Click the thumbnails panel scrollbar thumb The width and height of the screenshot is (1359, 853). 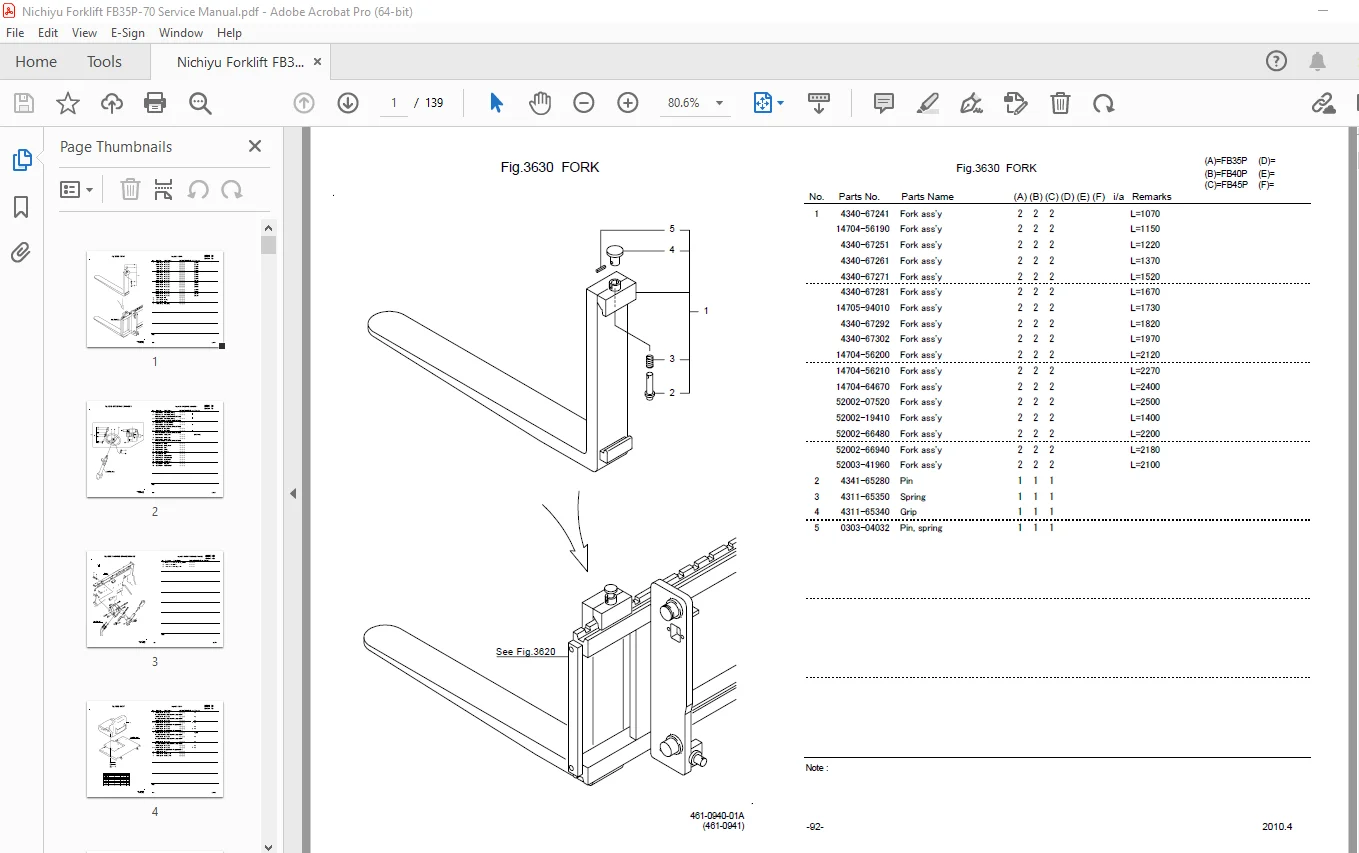[268, 245]
